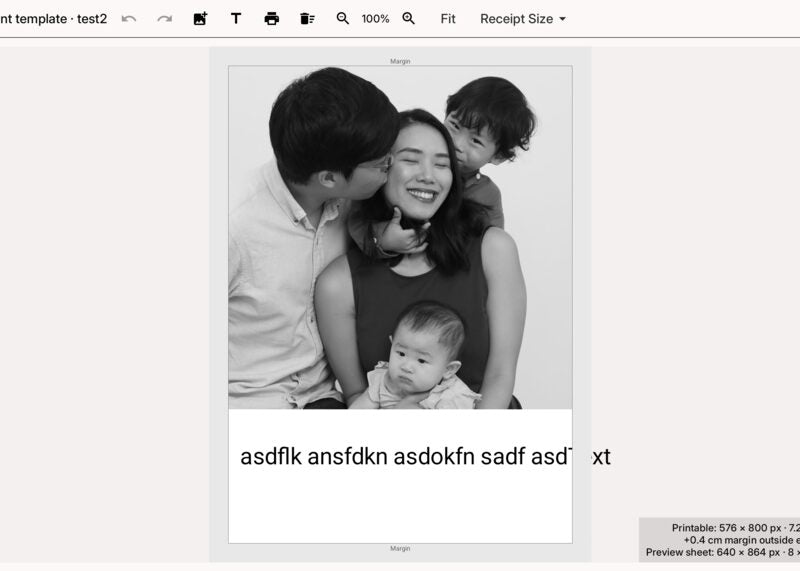Click the 'template · test2' title
Screen dimensions: 800x571
[x=54, y=19]
